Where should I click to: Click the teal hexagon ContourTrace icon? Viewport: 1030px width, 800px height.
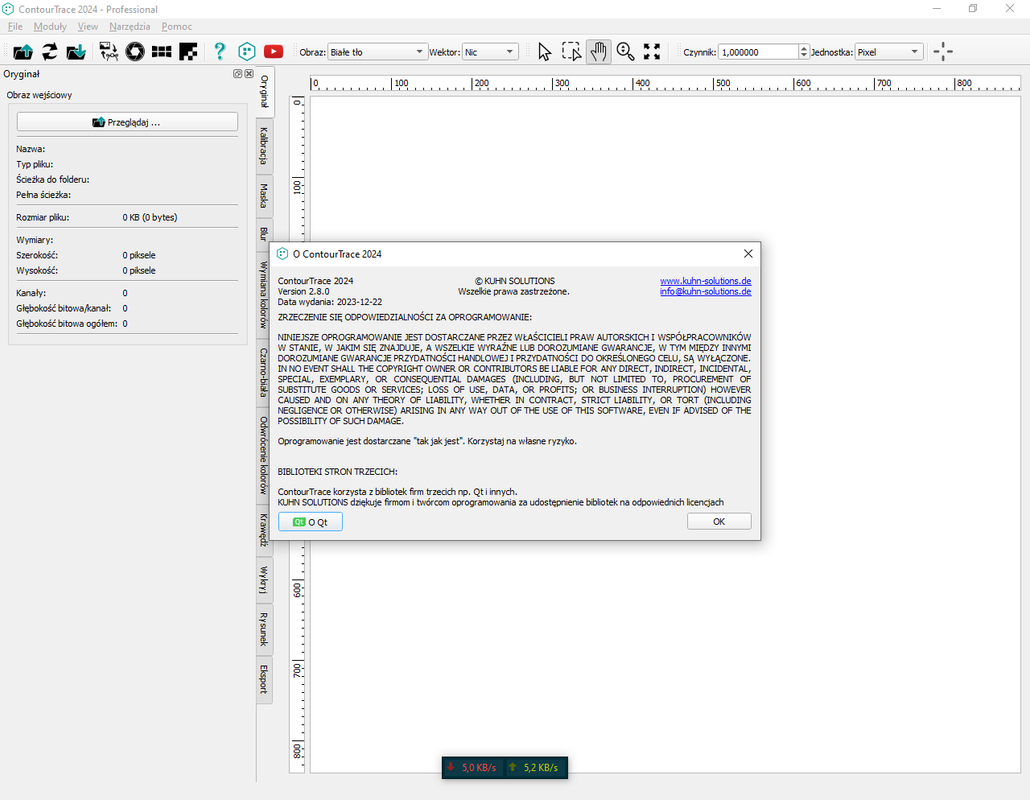tap(247, 52)
